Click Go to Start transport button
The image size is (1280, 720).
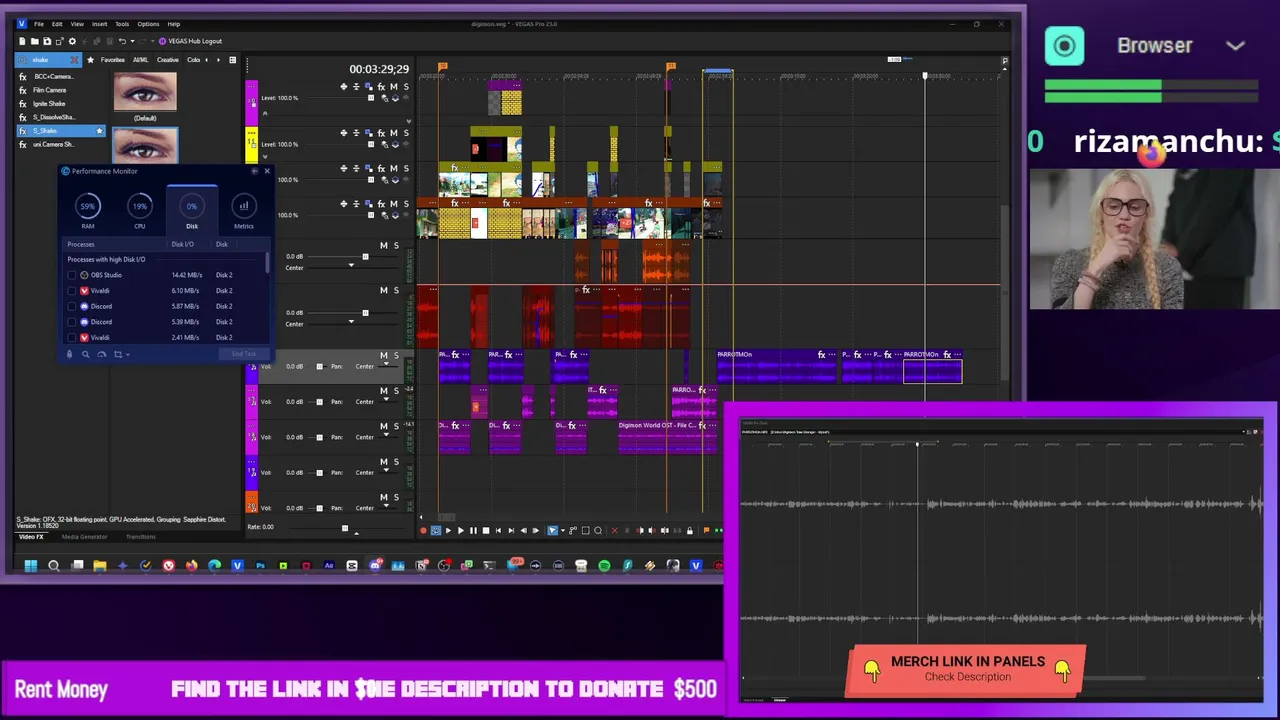click(x=498, y=531)
